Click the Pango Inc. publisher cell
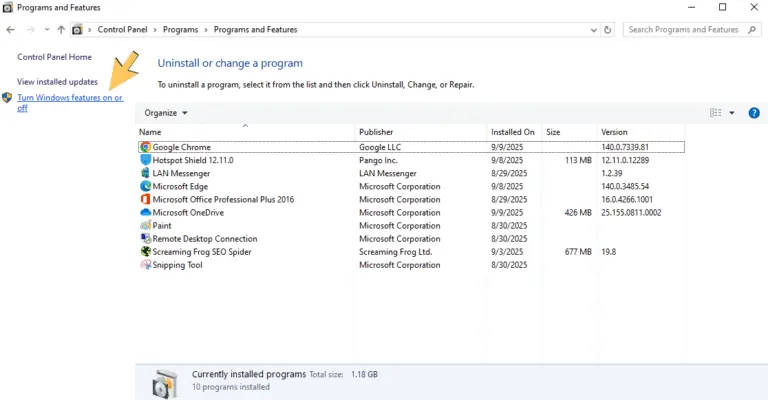768x400 pixels. tap(378, 160)
